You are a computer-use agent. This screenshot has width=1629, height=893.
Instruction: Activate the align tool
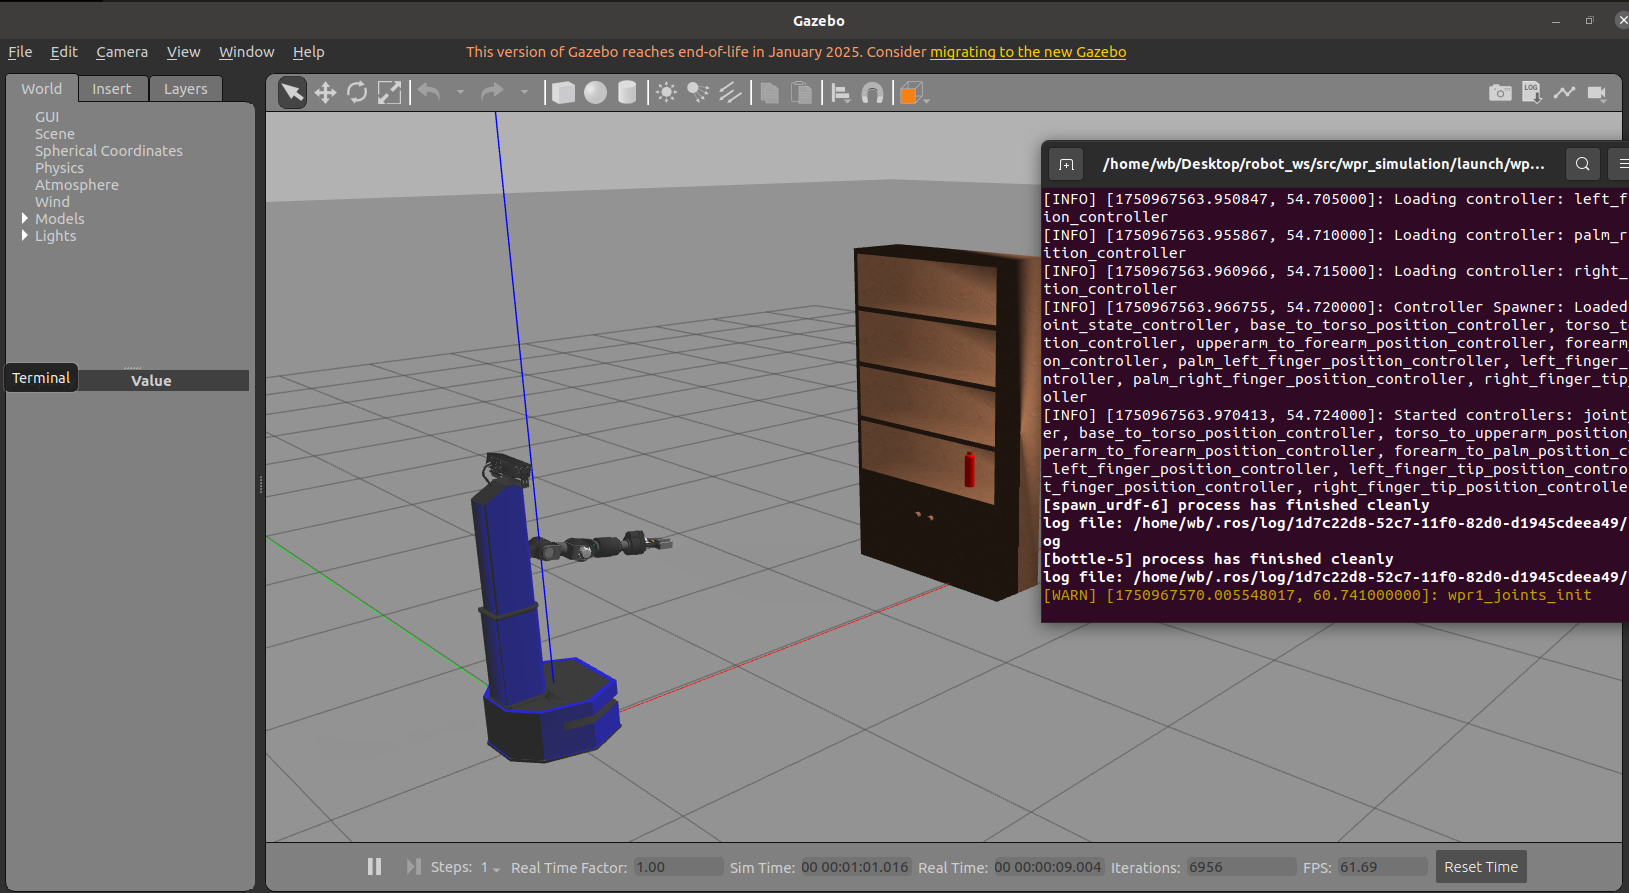[x=841, y=93]
